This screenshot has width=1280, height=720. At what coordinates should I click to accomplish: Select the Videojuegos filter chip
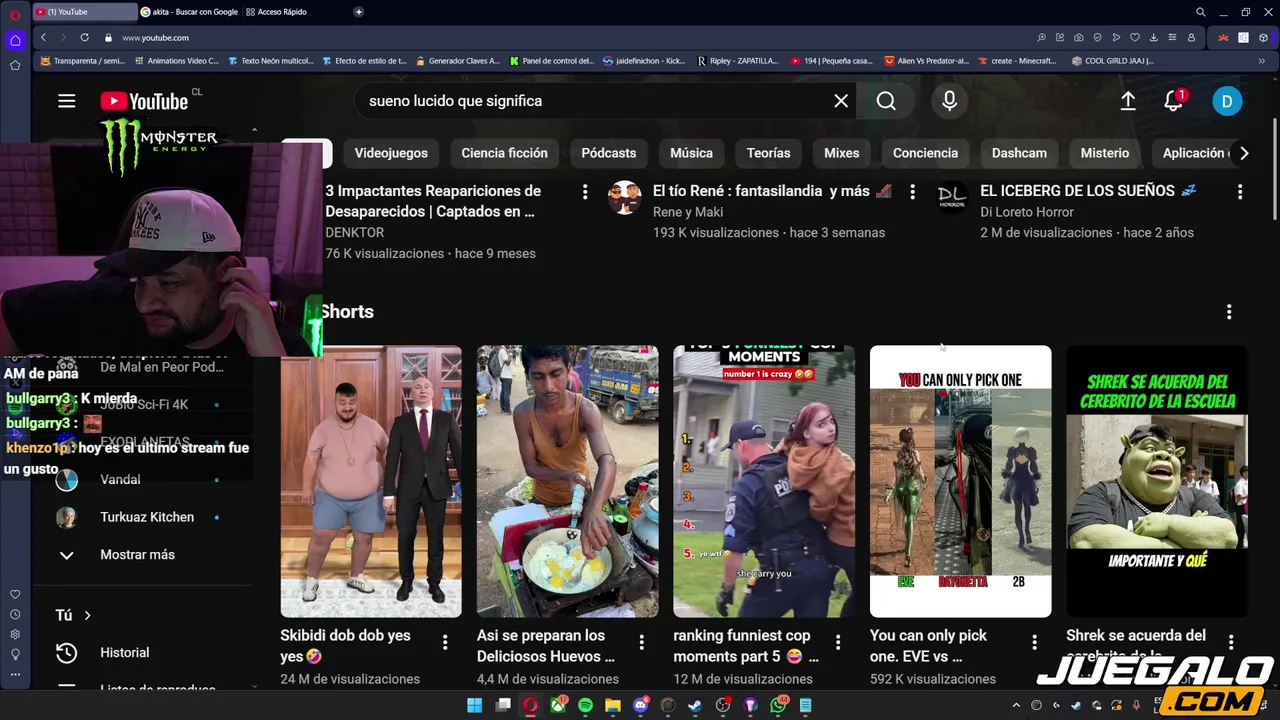391,153
